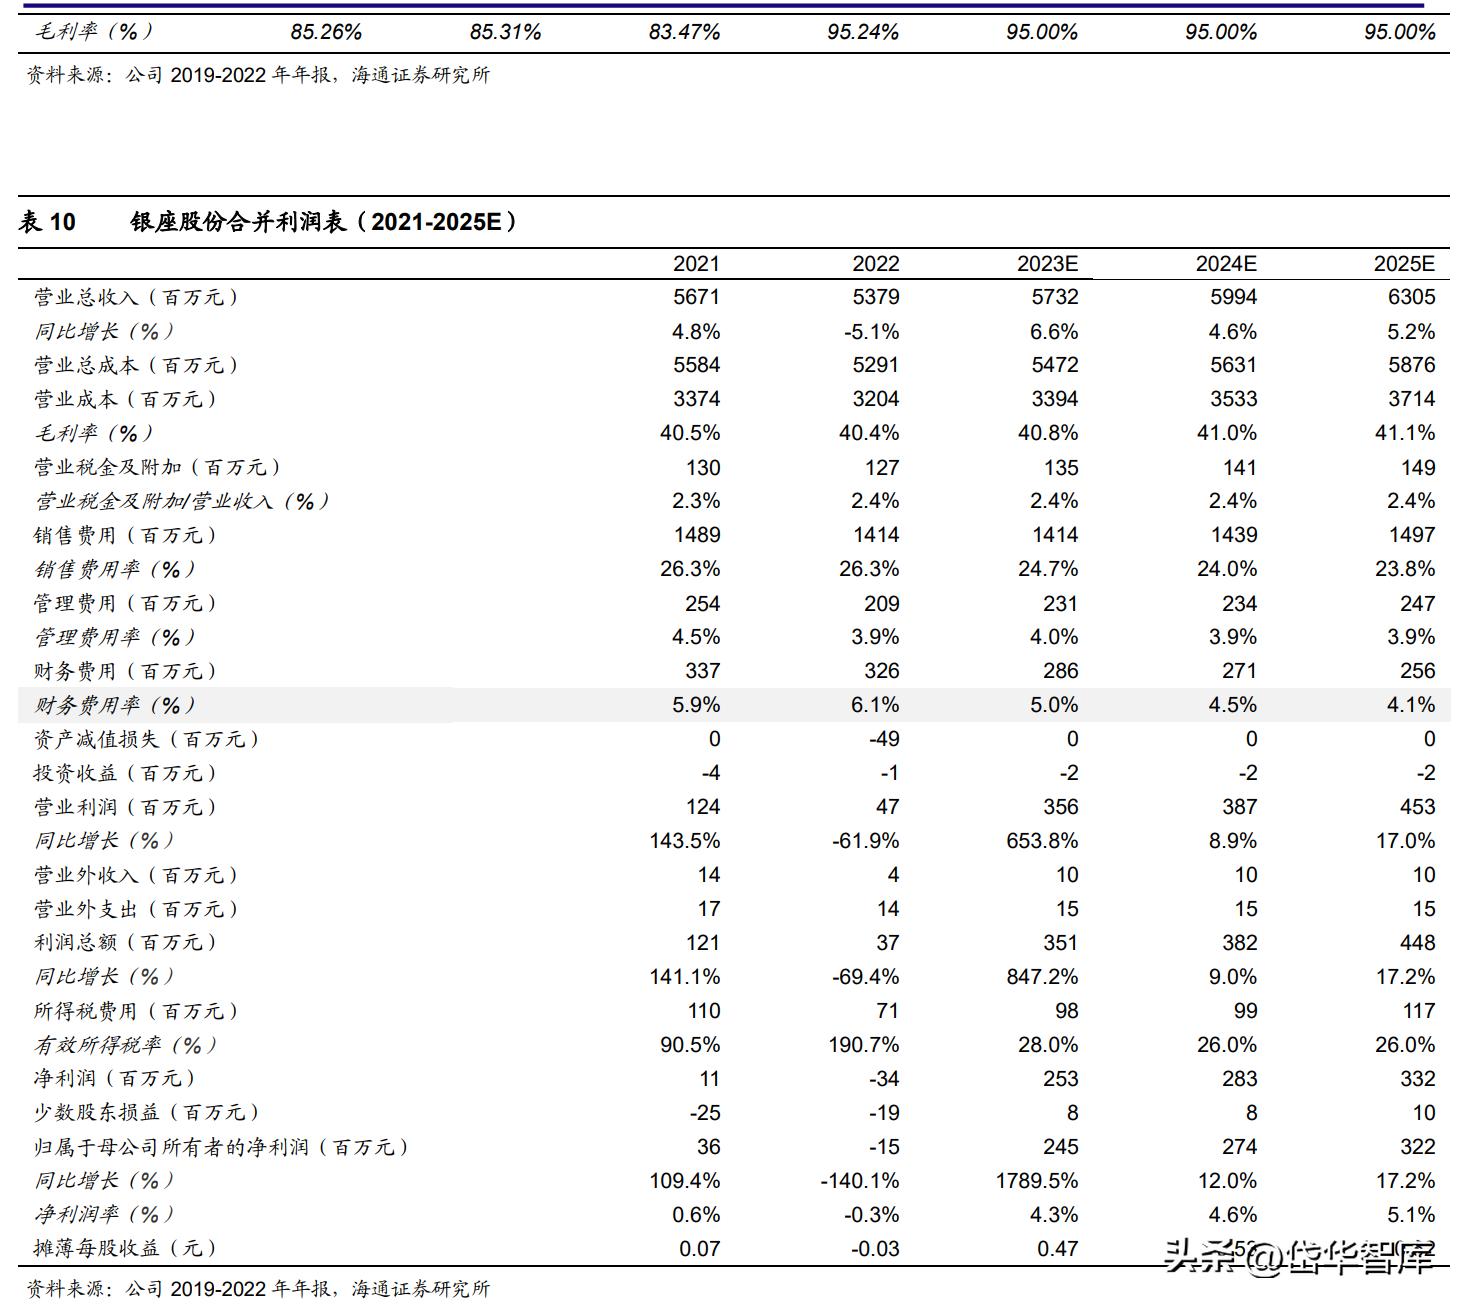
Task: Click the row label 营业利润（百万元）
Action: click(126, 807)
